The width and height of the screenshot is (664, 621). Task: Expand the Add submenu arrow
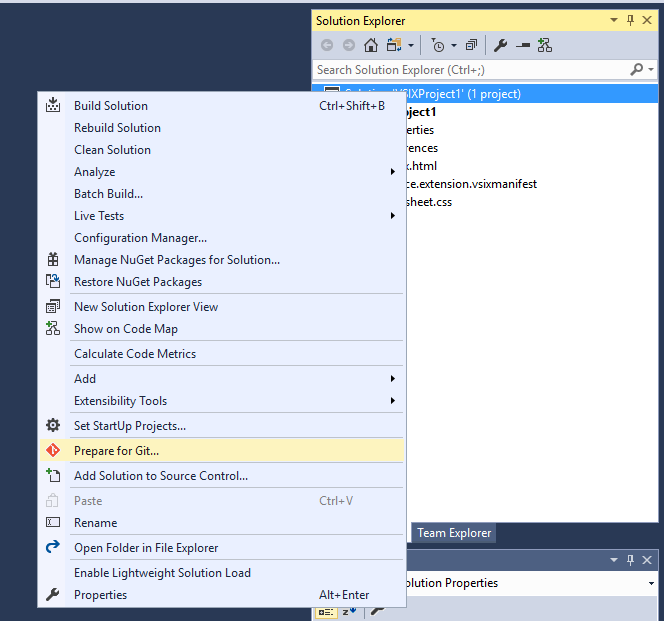pyautogui.click(x=393, y=378)
